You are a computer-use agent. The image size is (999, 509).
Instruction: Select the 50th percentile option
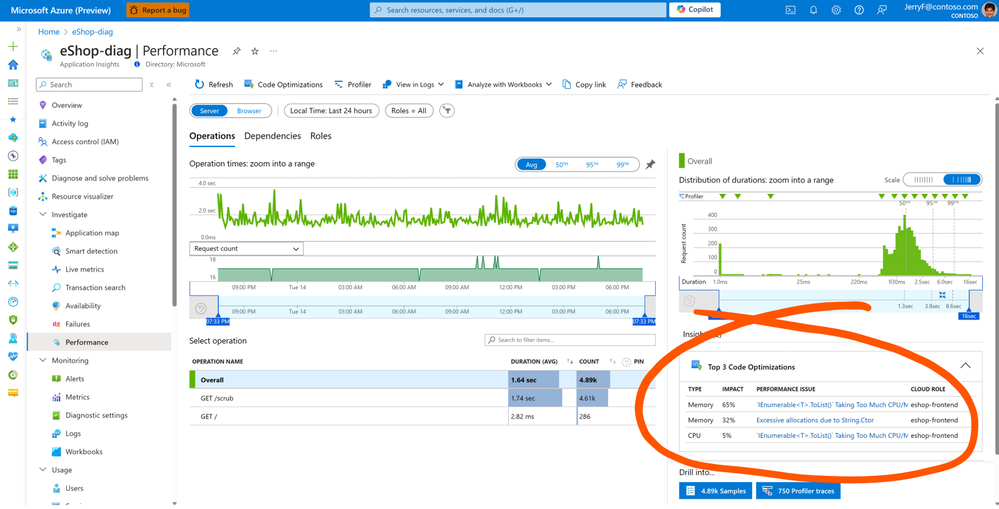pos(561,164)
